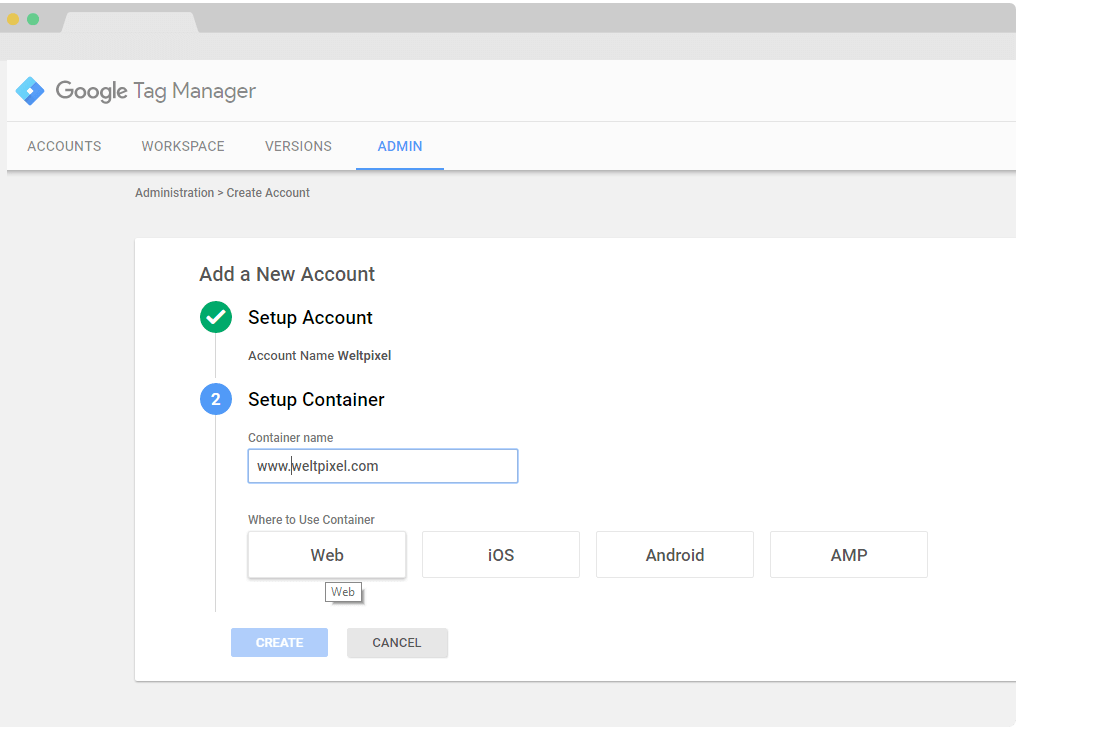Click the Setup Container step heading
This screenshot has width=1094, height=732.
pyautogui.click(x=316, y=400)
